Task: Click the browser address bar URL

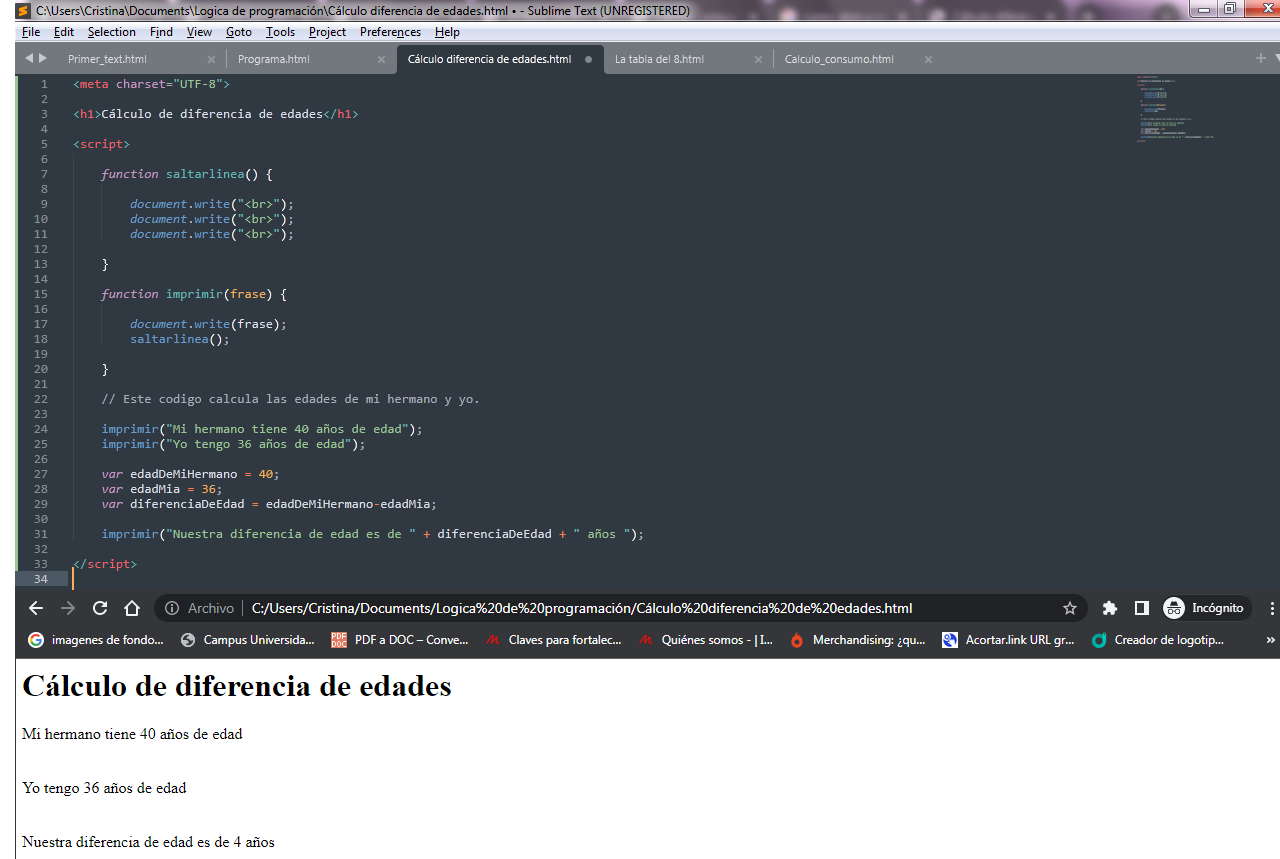Action: (582, 608)
